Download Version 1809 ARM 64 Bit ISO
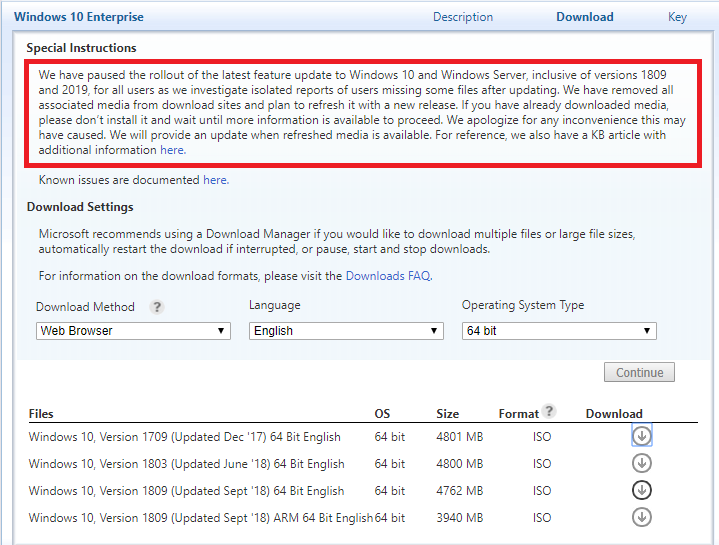This screenshot has height=545, width=719. click(x=642, y=517)
